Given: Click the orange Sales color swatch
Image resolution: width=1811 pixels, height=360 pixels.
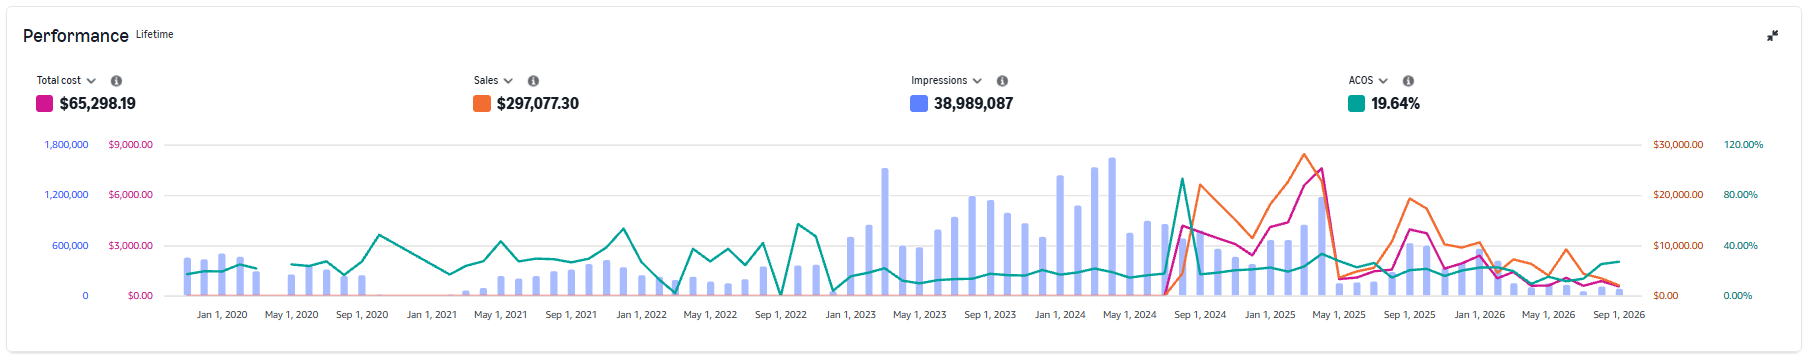Looking at the screenshot, I should click(x=482, y=103).
